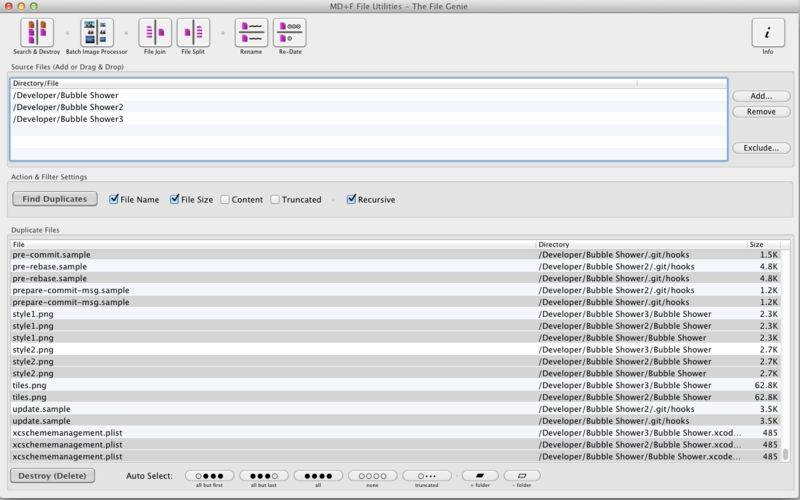Click the Find Duplicates button
The width and height of the screenshot is (800, 500).
tap(55, 199)
